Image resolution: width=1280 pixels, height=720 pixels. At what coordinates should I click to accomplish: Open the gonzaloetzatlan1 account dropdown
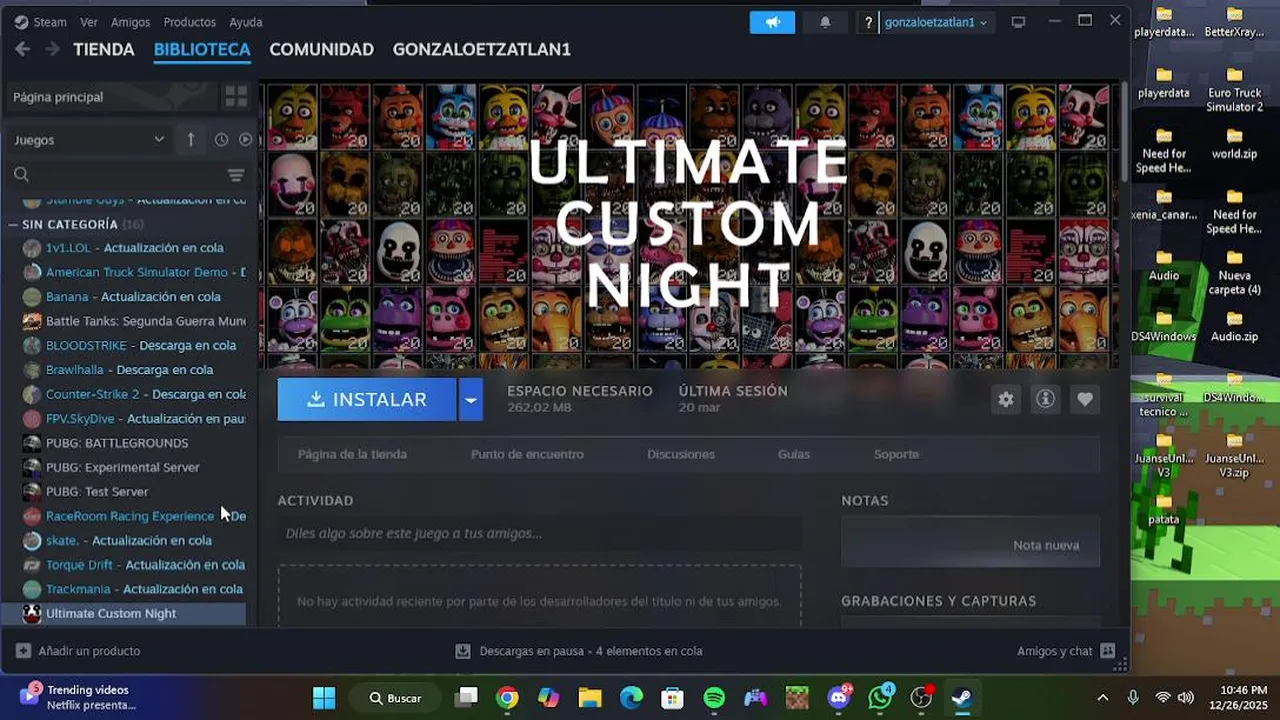[936, 22]
